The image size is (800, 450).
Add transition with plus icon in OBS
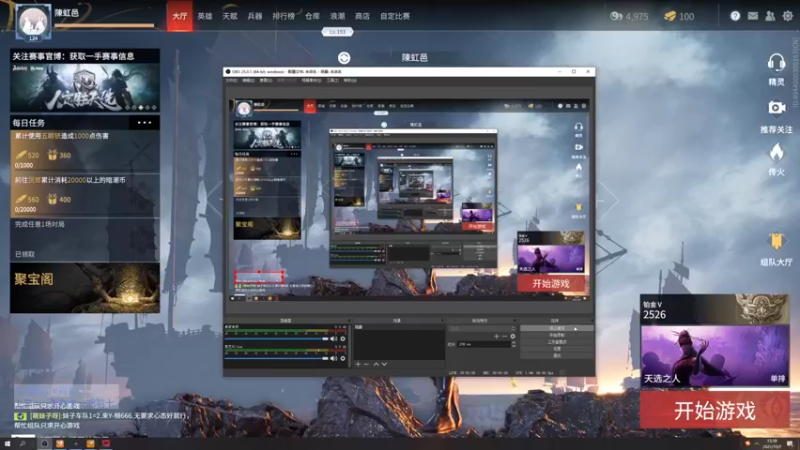496,336
